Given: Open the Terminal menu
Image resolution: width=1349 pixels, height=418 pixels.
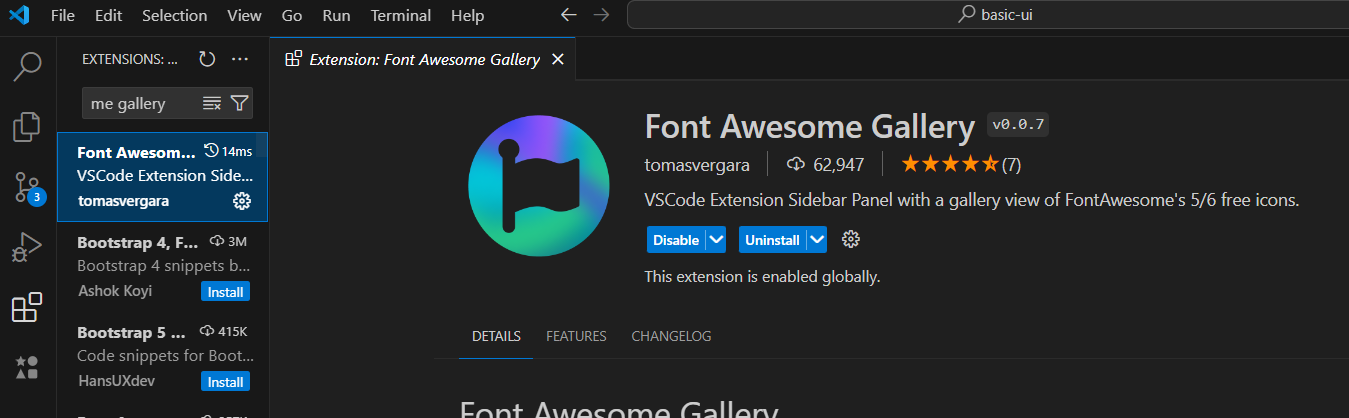Looking at the screenshot, I should [400, 15].
